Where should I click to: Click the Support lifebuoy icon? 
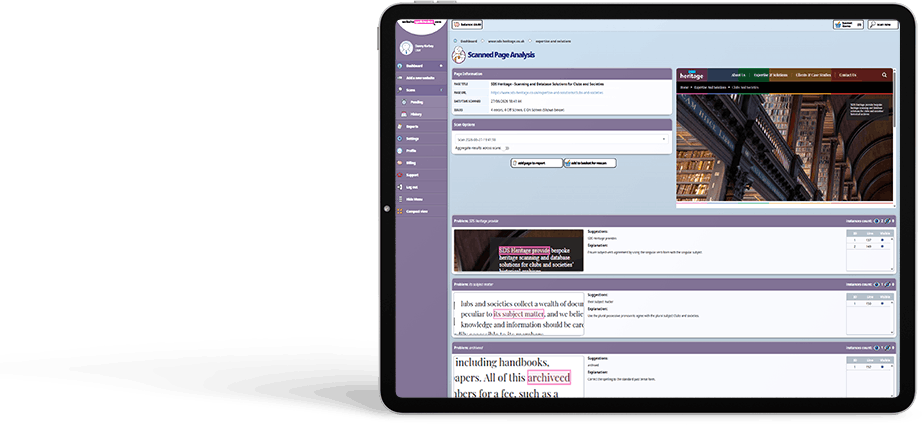pos(400,175)
